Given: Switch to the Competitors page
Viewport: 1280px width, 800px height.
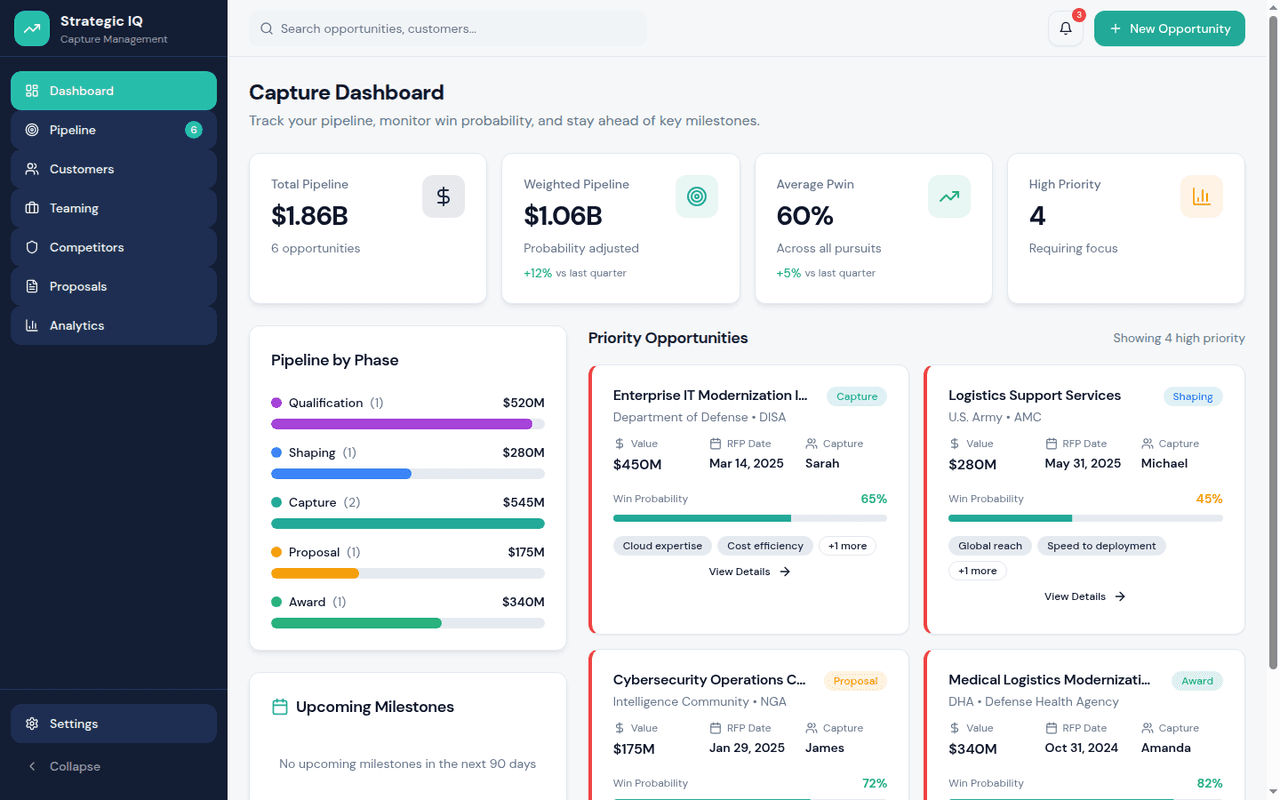Looking at the screenshot, I should click(x=114, y=247).
